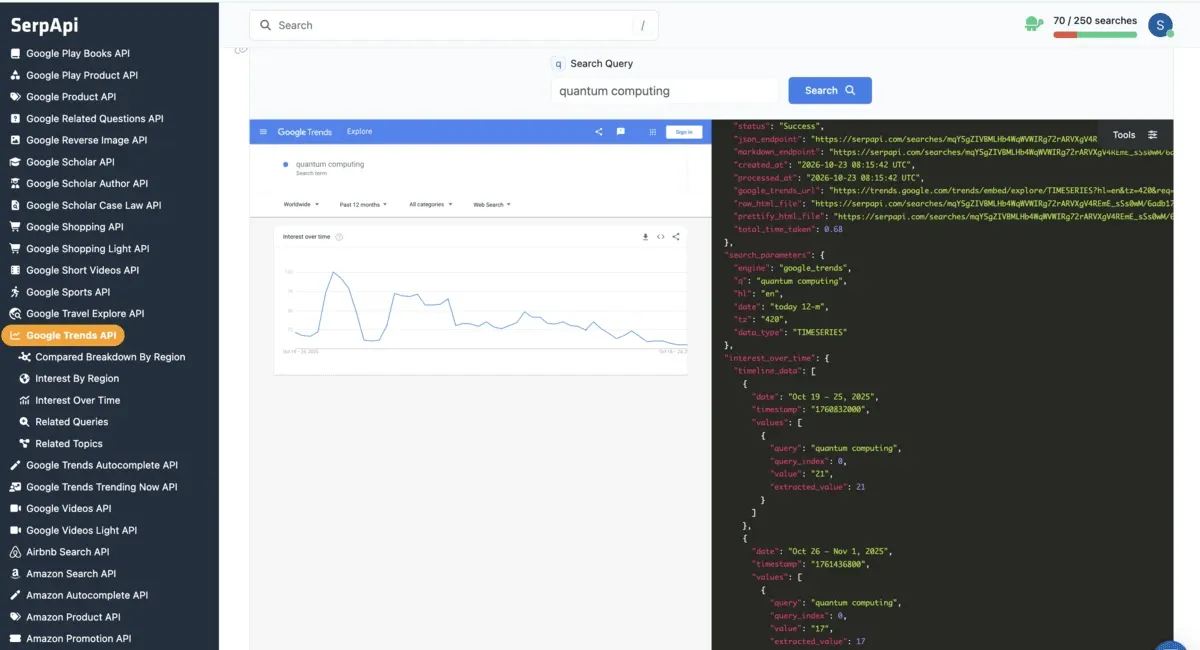
Task: Click the SerpApi logo
Action: (44, 25)
